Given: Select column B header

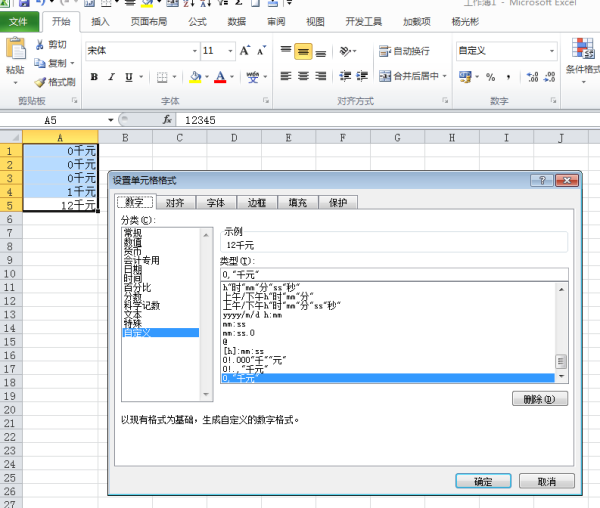Looking at the screenshot, I should (x=125, y=138).
